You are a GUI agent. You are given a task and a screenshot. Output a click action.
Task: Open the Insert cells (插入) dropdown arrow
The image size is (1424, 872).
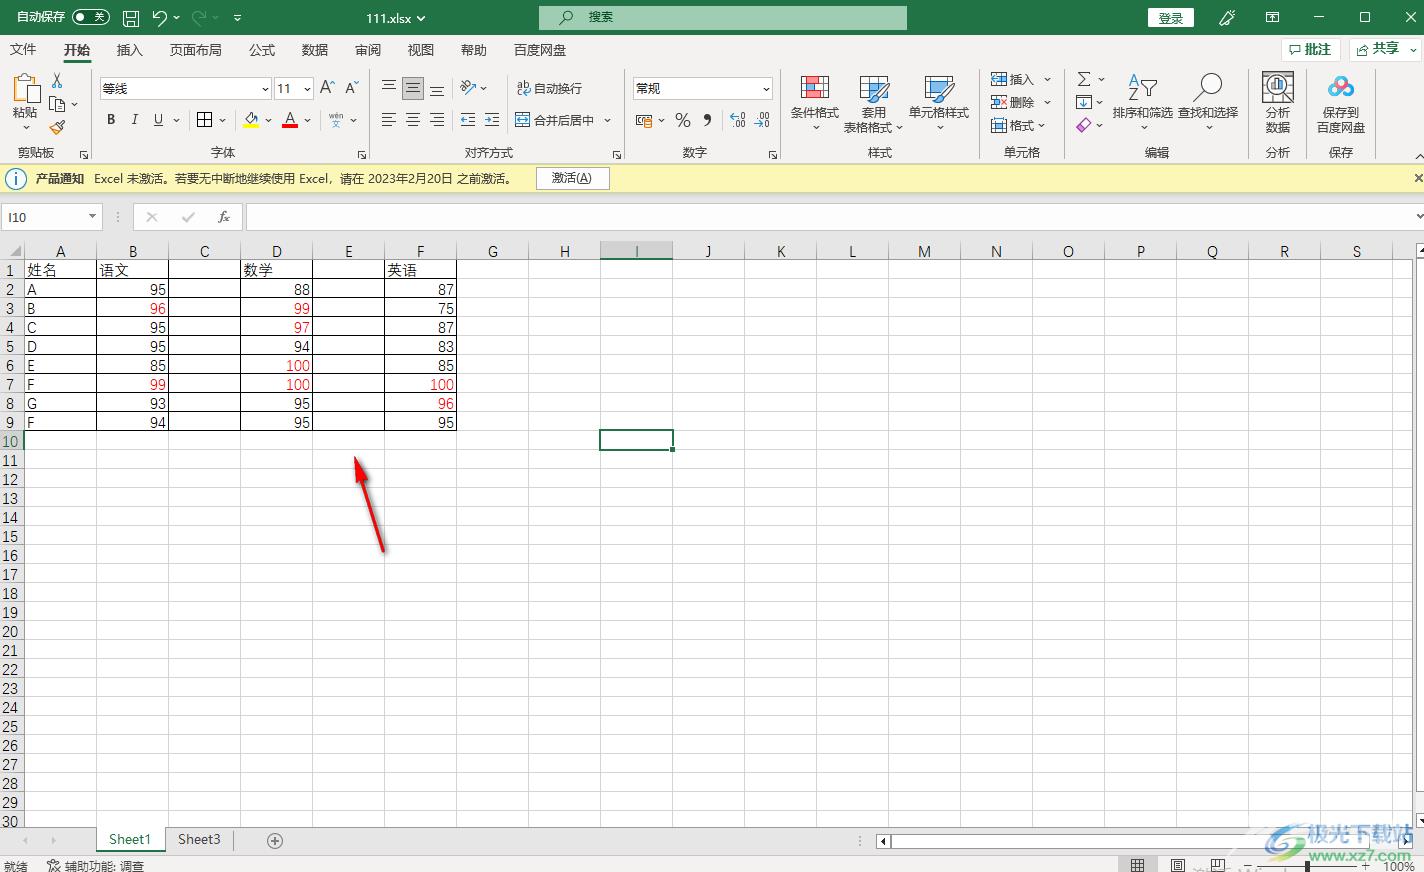point(1047,79)
